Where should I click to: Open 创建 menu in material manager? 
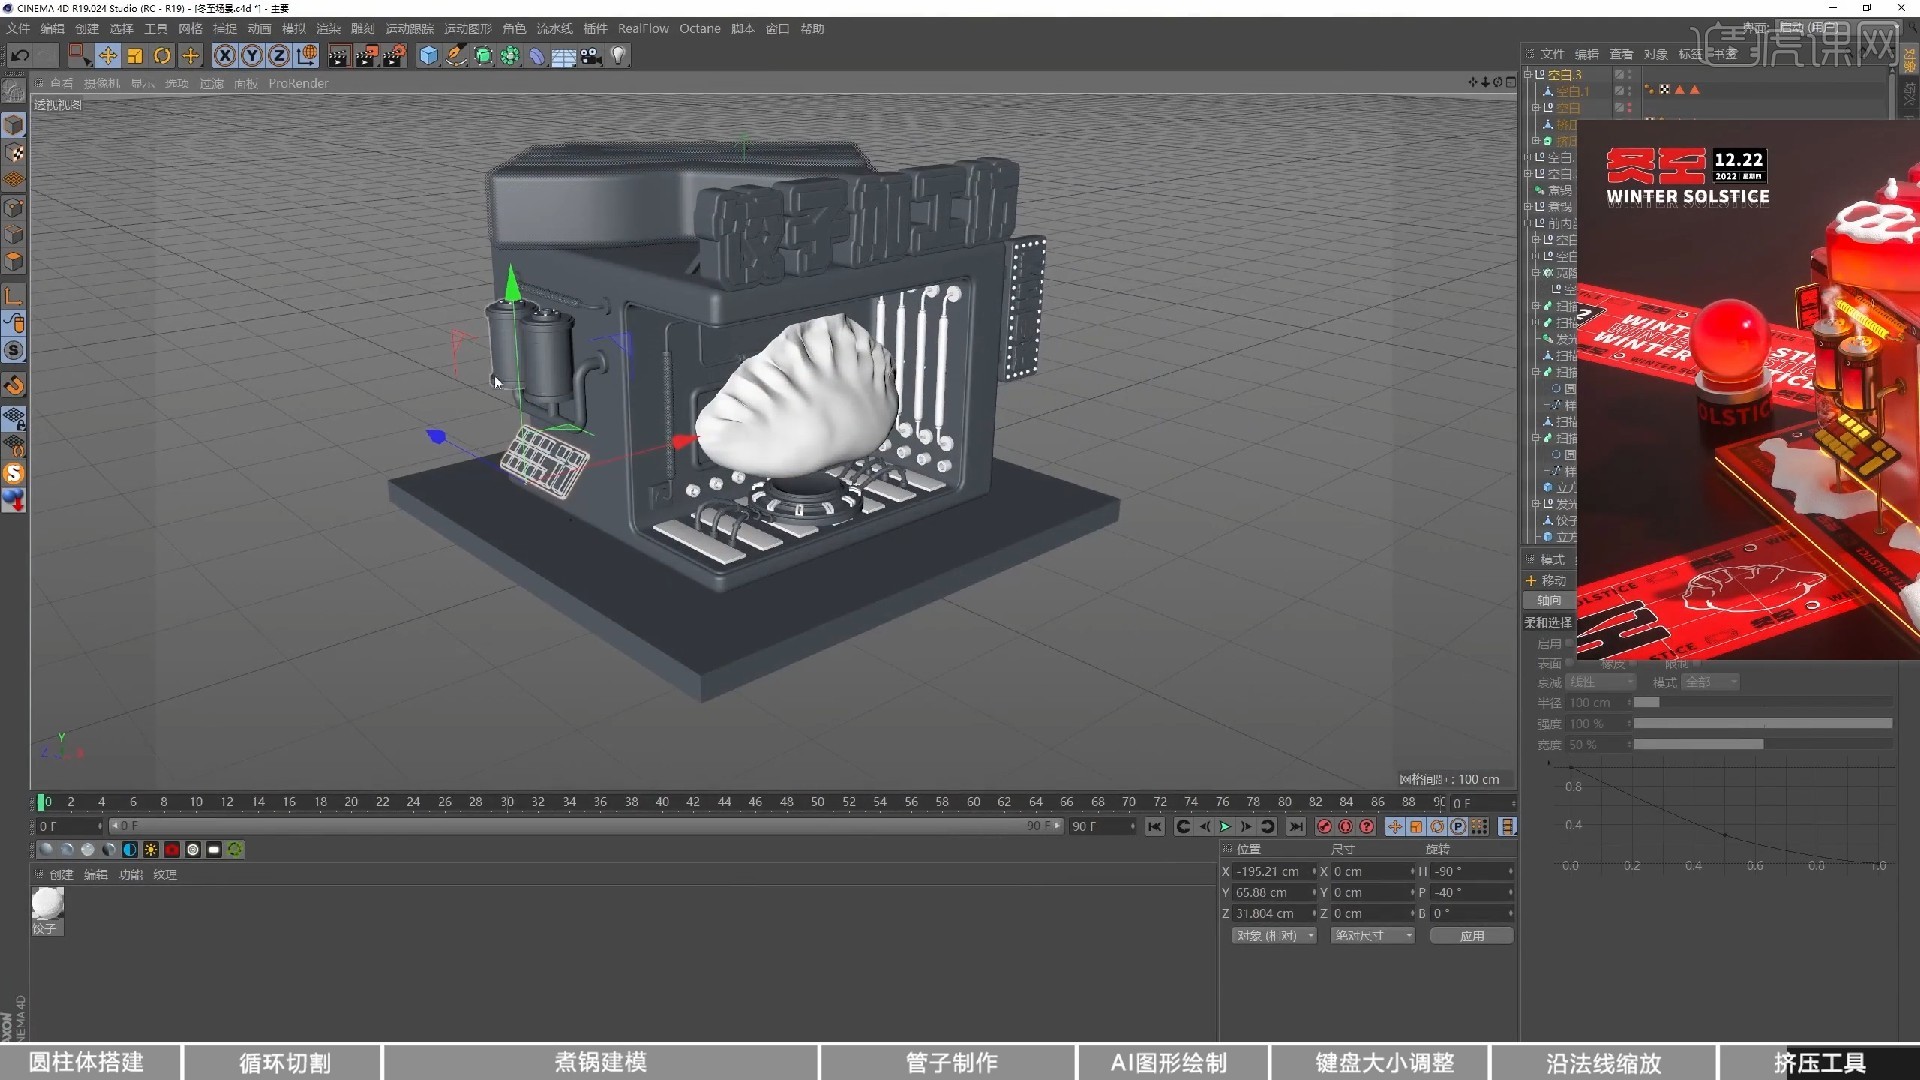[x=61, y=875]
